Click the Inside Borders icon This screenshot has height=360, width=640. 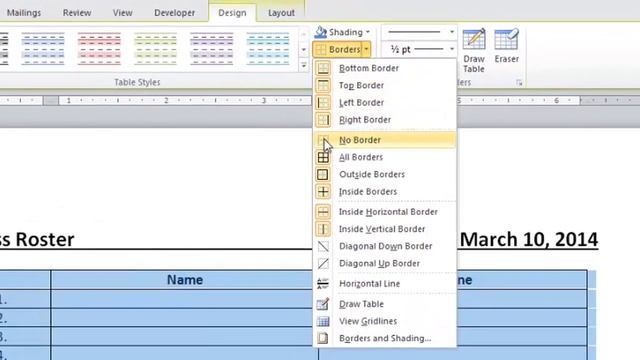click(x=323, y=191)
